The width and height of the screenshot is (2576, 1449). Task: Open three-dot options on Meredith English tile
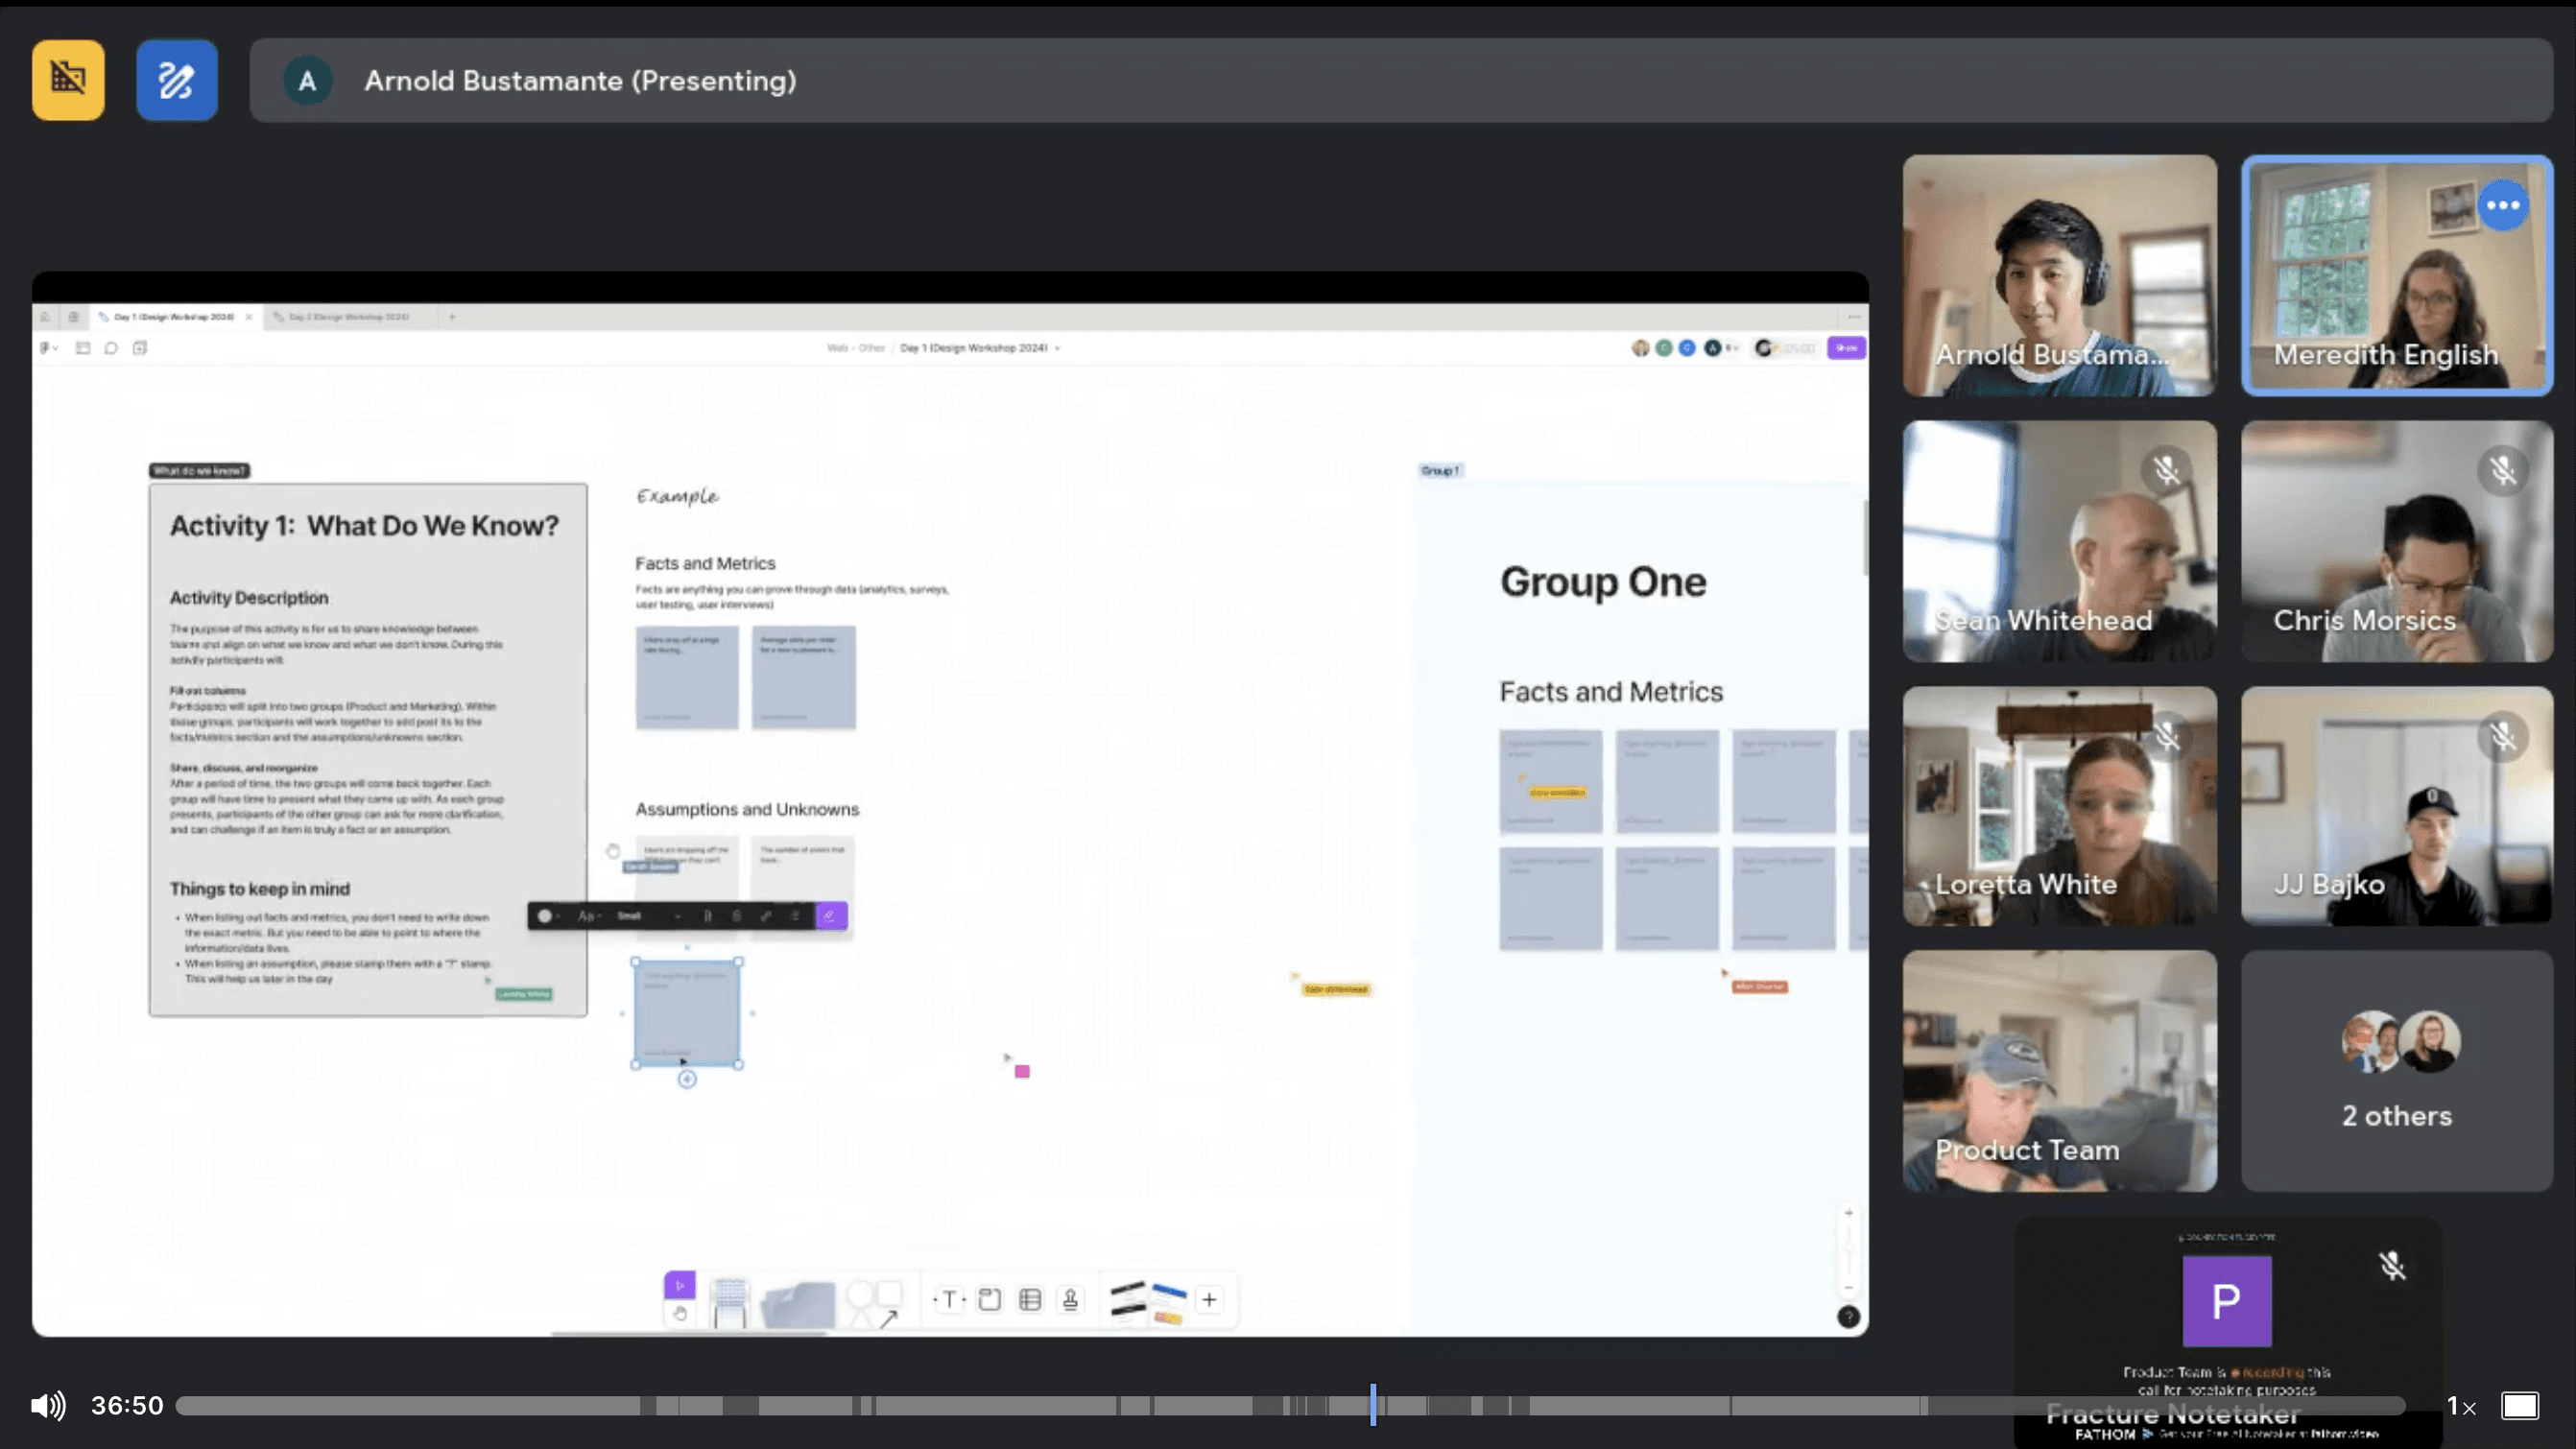pyautogui.click(x=2503, y=205)
